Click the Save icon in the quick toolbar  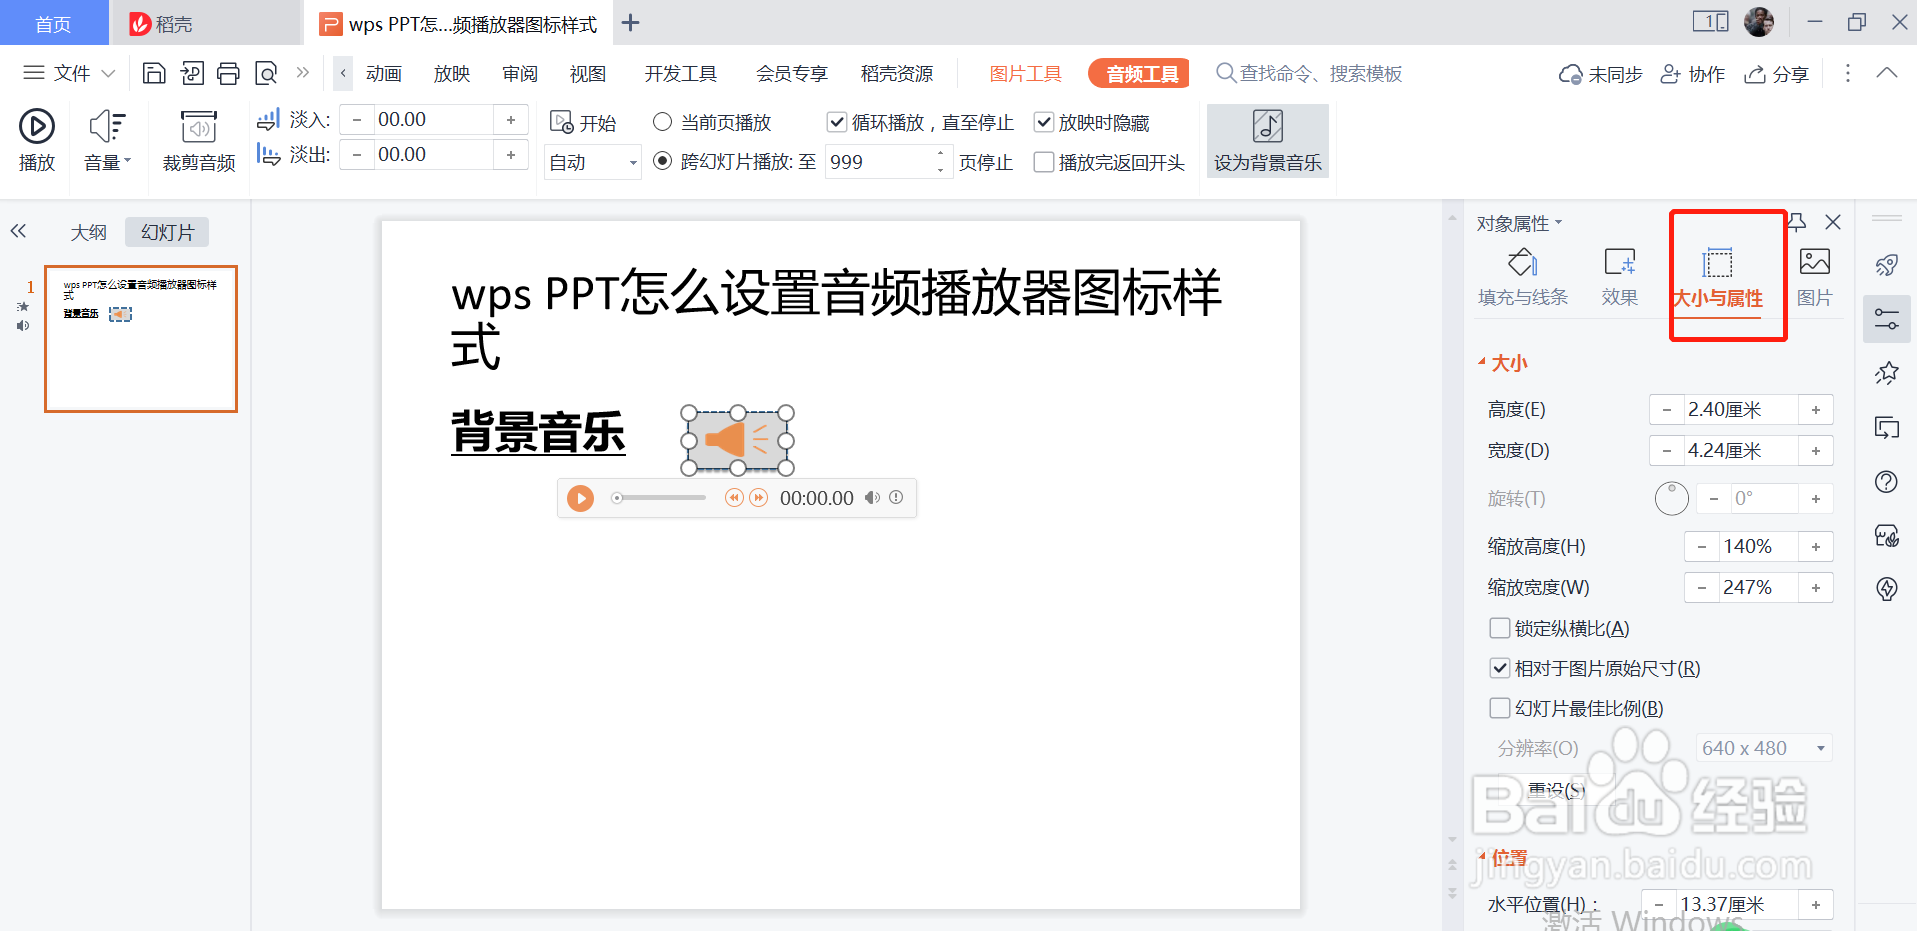pyautogui.click(x=154, y=73)
